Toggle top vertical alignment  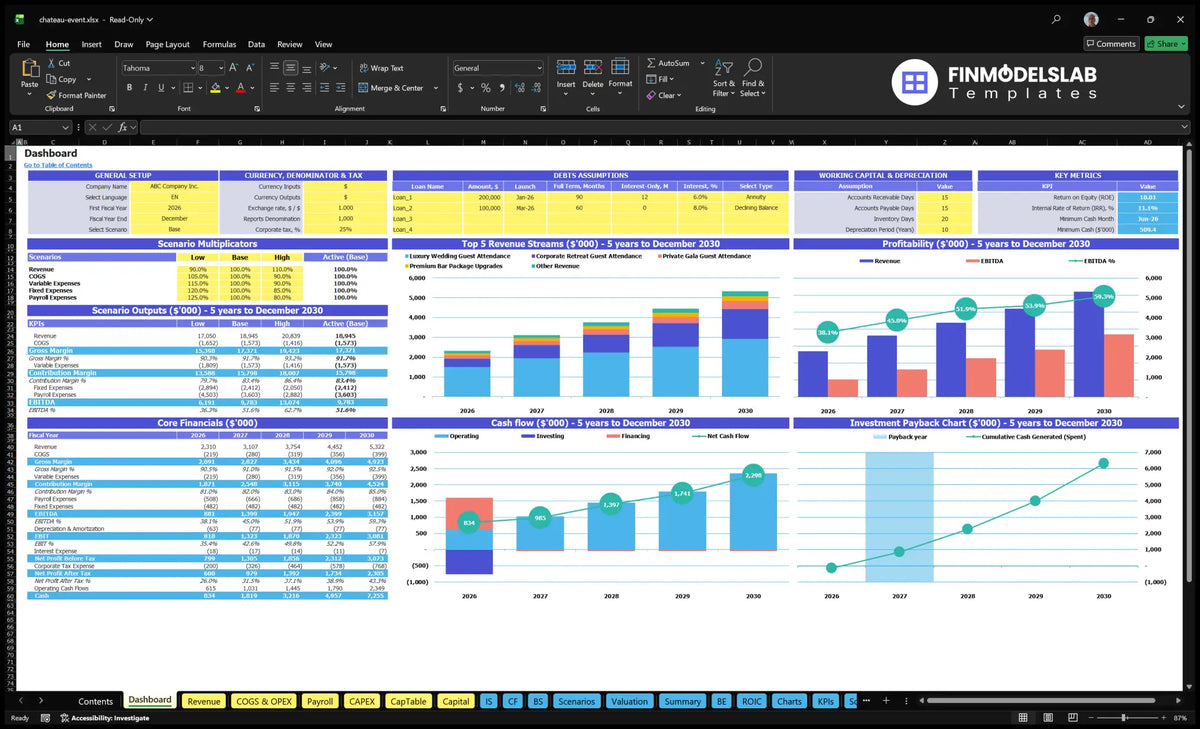coord(275,68)
